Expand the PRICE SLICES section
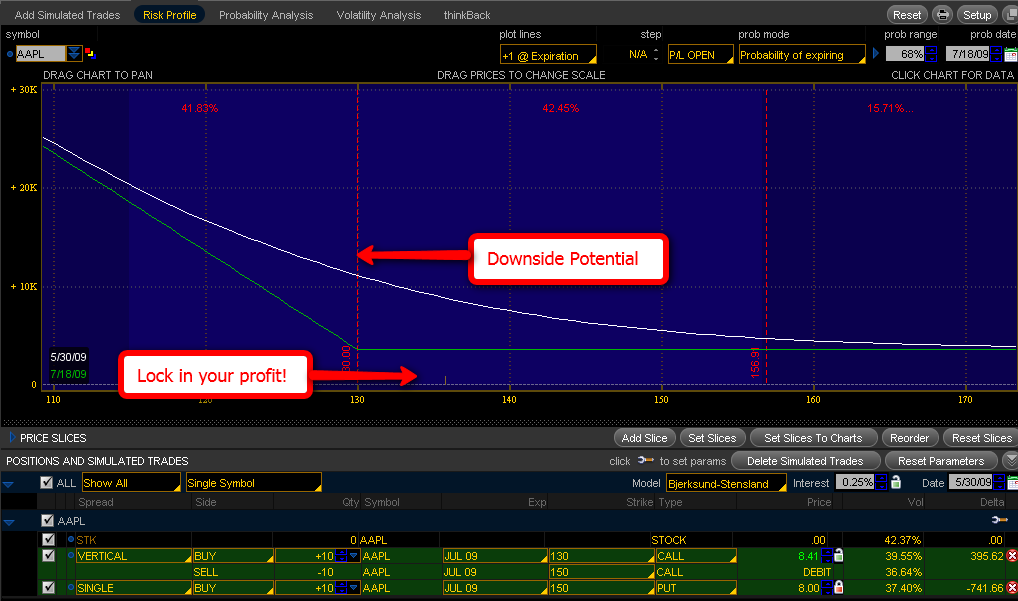 (12, 438)
